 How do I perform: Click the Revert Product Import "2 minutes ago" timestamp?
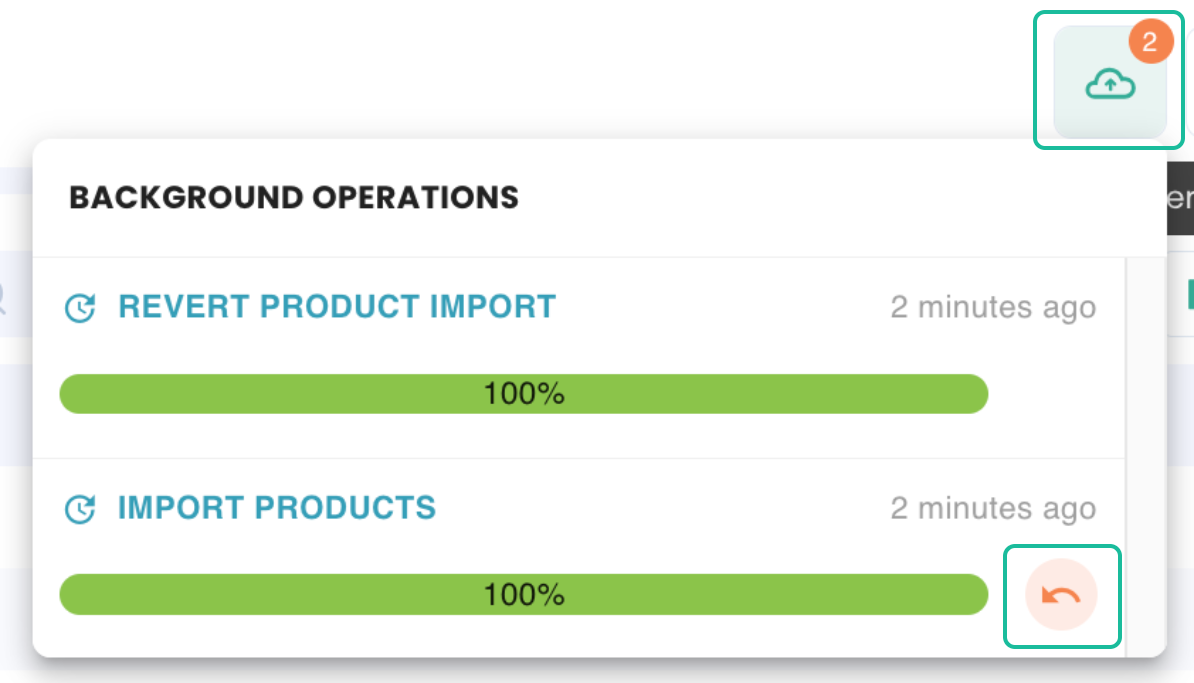coord(992,308)
